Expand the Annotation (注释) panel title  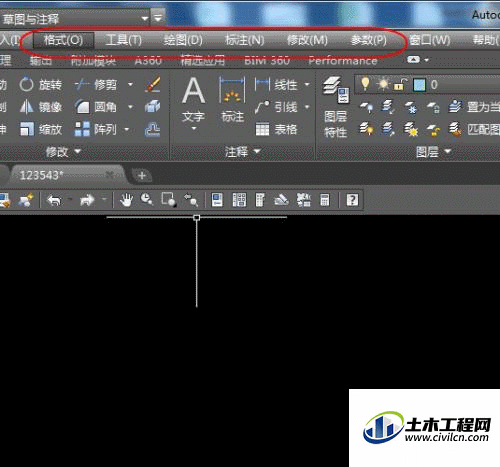click(242, 152)
